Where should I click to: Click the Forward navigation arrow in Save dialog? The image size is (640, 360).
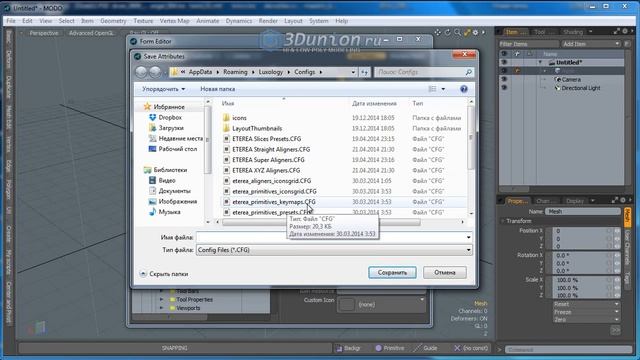click(155, 72)
